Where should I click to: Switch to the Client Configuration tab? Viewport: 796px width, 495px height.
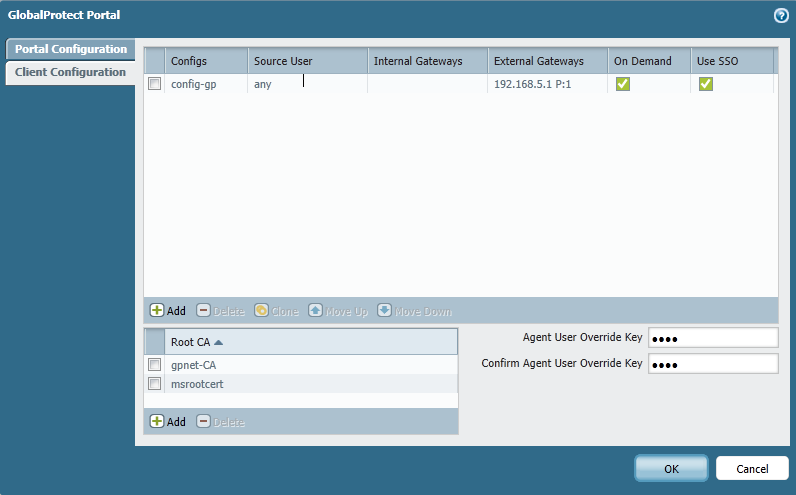click(x=71, y=72)
